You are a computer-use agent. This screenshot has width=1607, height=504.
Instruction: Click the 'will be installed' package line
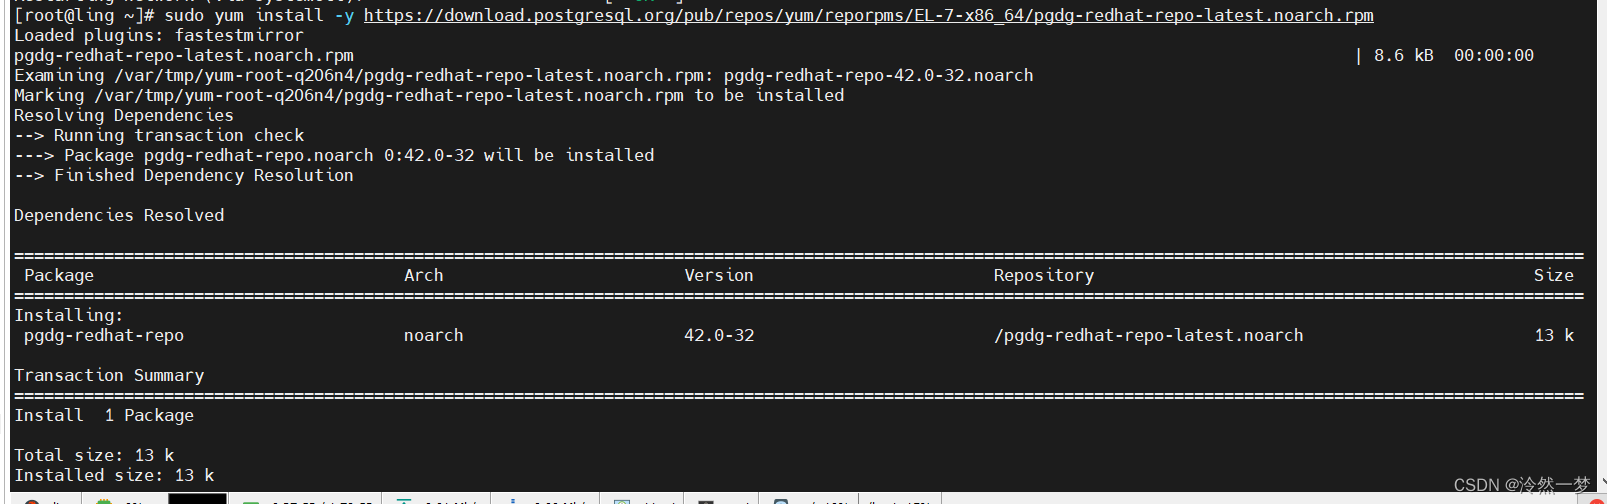(x=334, y=155)
